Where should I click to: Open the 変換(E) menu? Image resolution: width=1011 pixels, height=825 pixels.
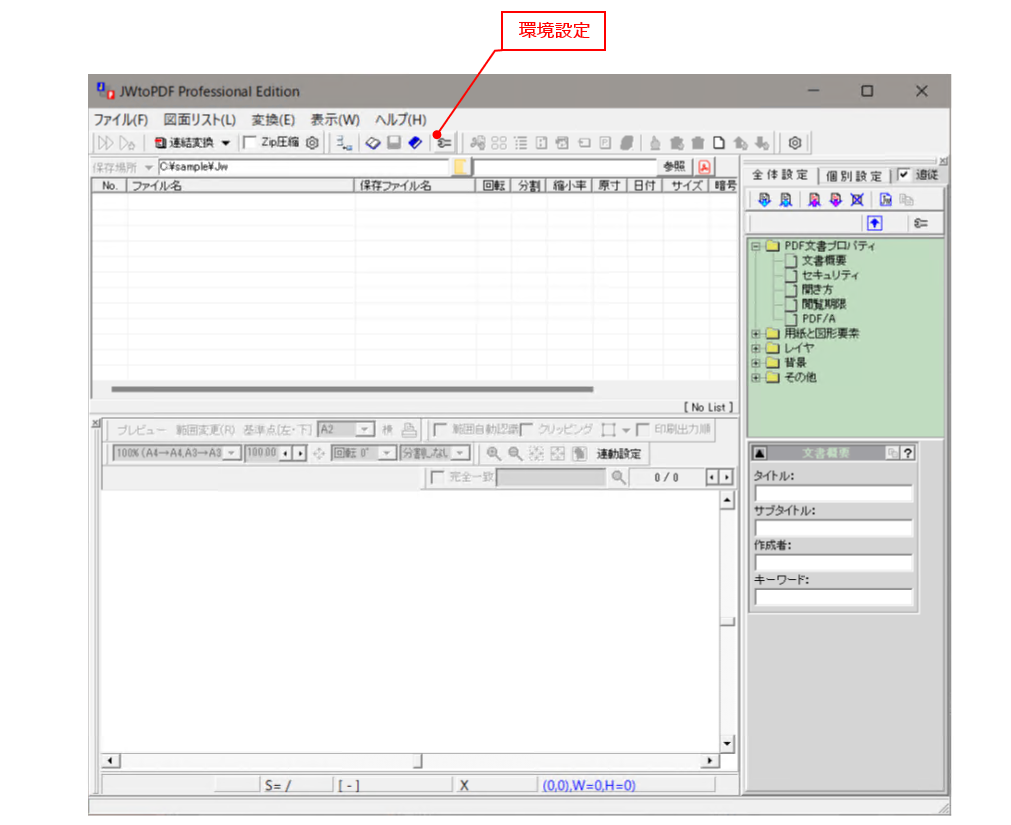(272, 119)
